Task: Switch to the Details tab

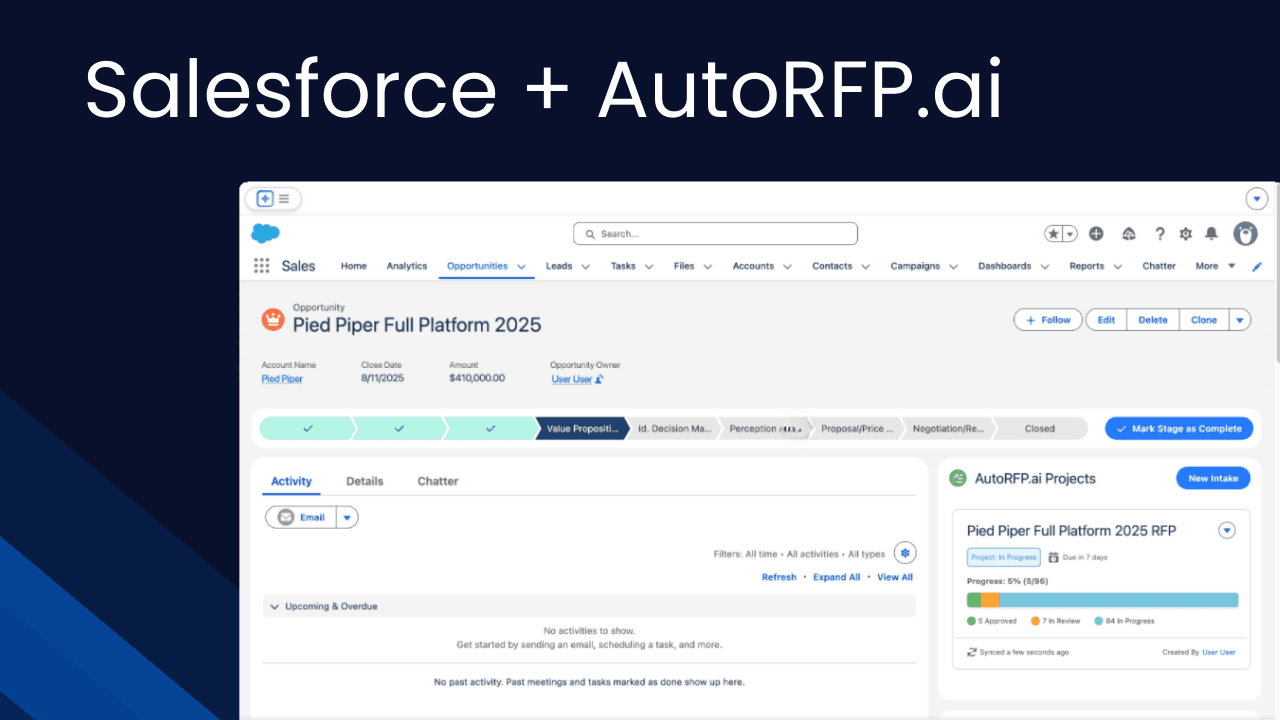Action: coord(365,481)
